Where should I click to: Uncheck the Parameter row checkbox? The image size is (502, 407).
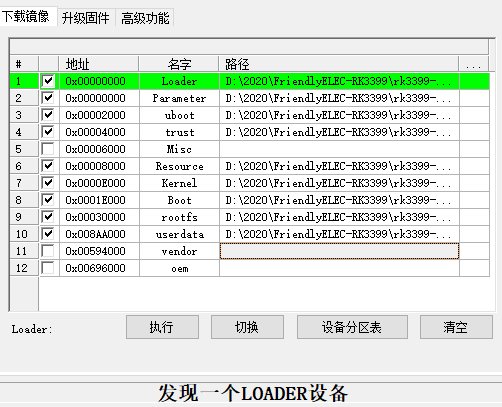coord(48,98)
